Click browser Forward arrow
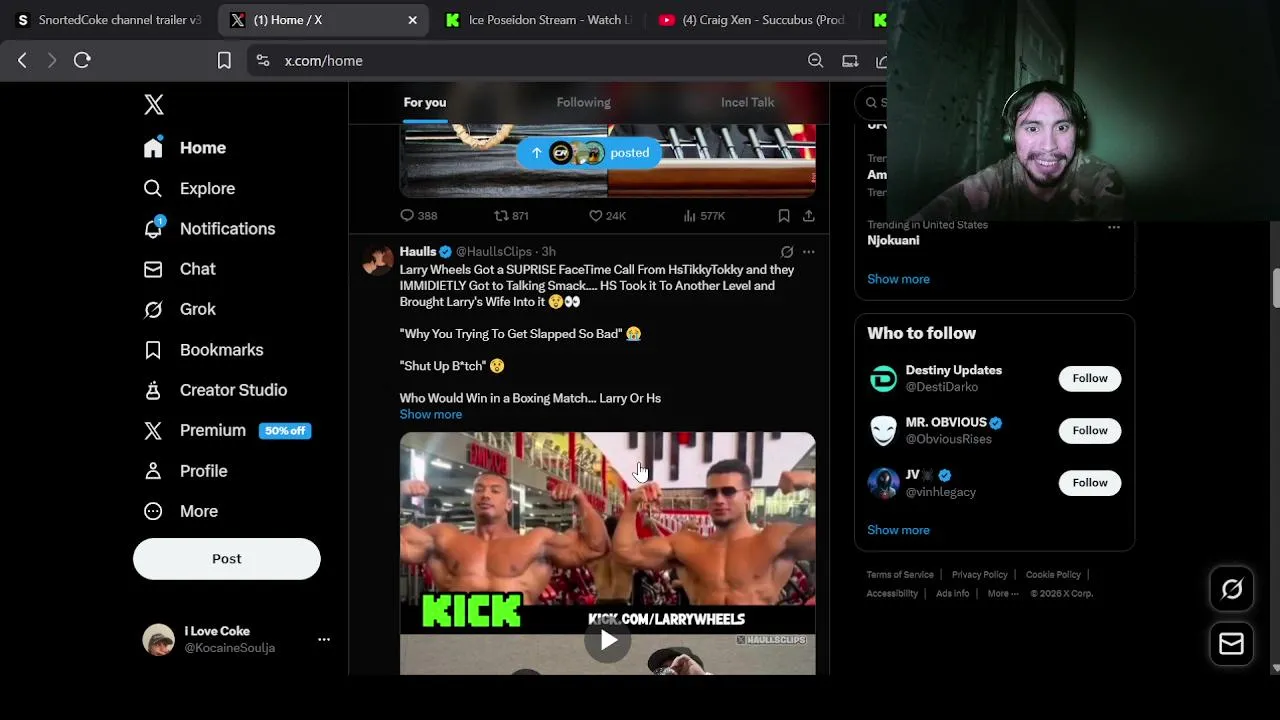The image size is (1280, 720). (52, 61)
